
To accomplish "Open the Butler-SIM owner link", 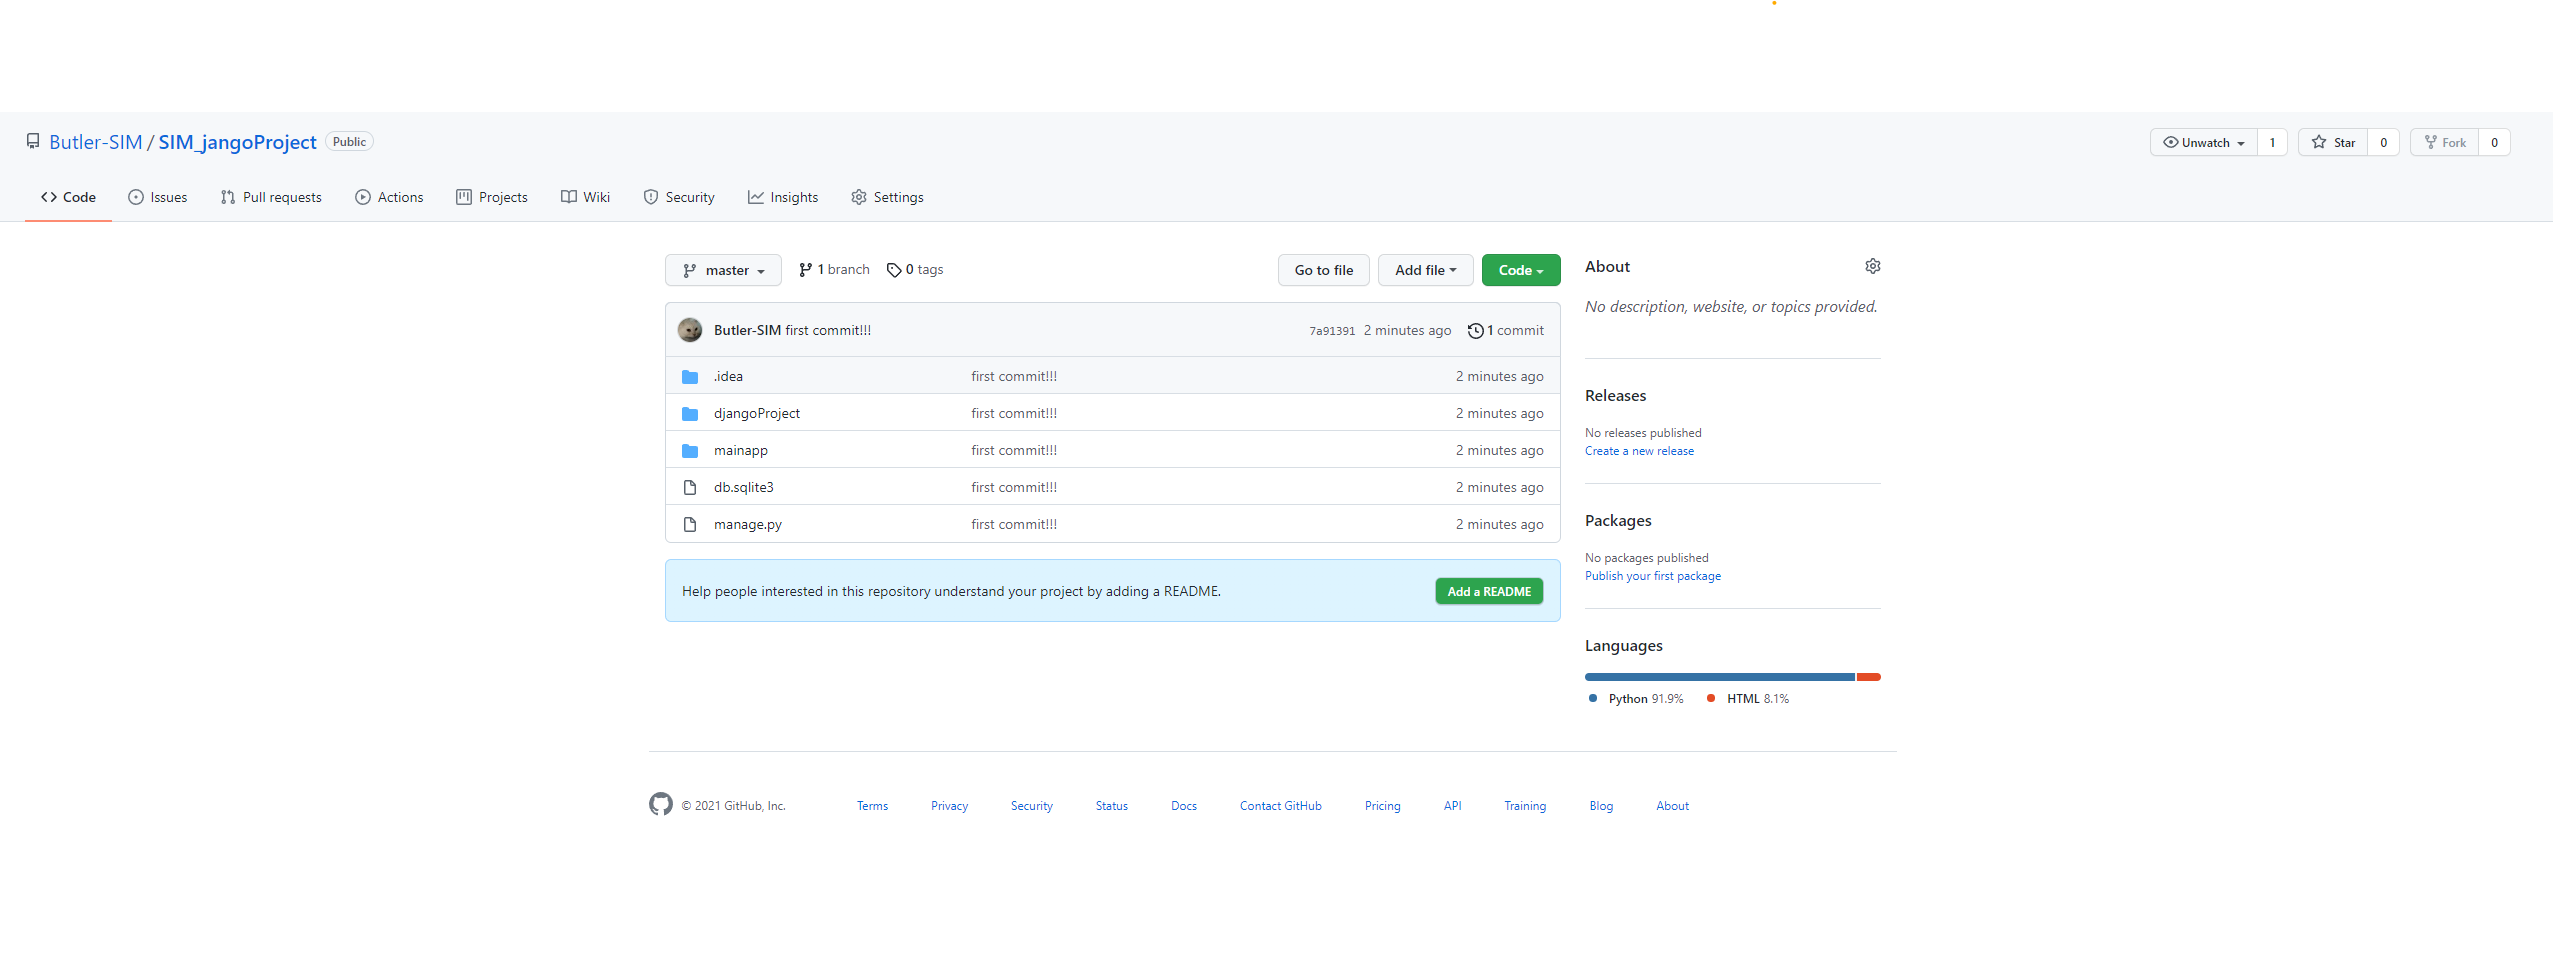I will pos(96,142).
